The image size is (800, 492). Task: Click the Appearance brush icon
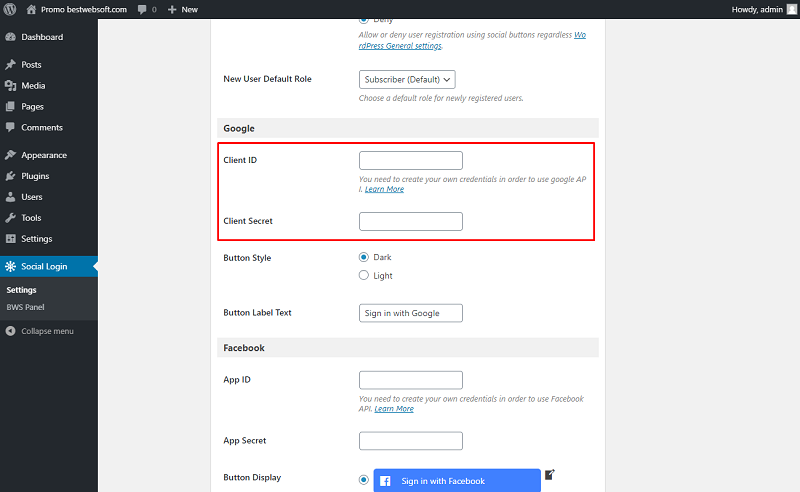click(x=10, y=155)
